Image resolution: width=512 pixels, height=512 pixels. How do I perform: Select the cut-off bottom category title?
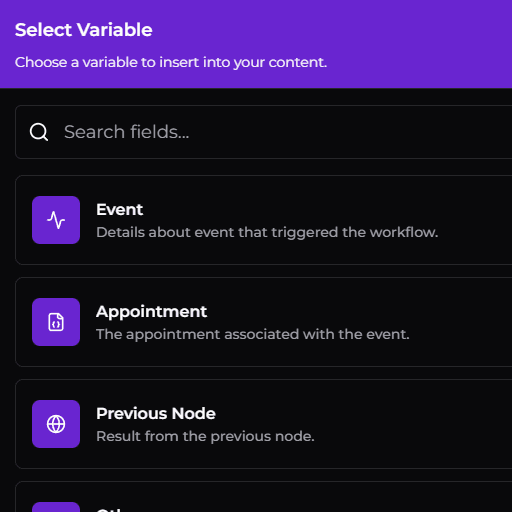pos(109,510)
